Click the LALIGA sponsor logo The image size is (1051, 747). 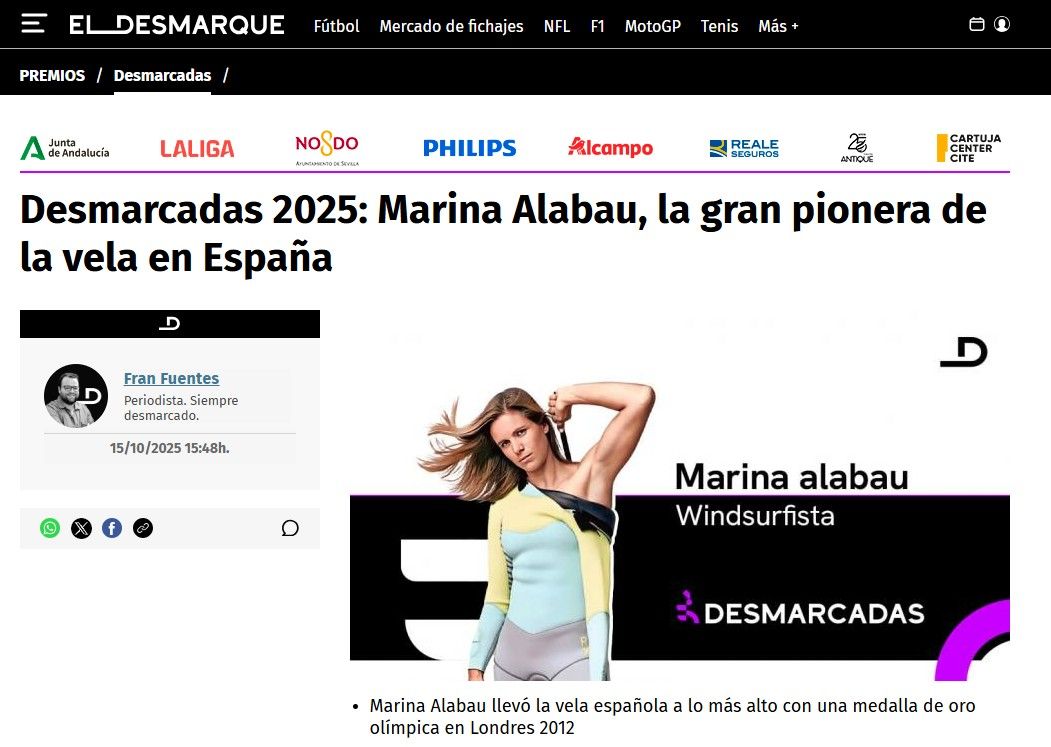tap(197, 148)
